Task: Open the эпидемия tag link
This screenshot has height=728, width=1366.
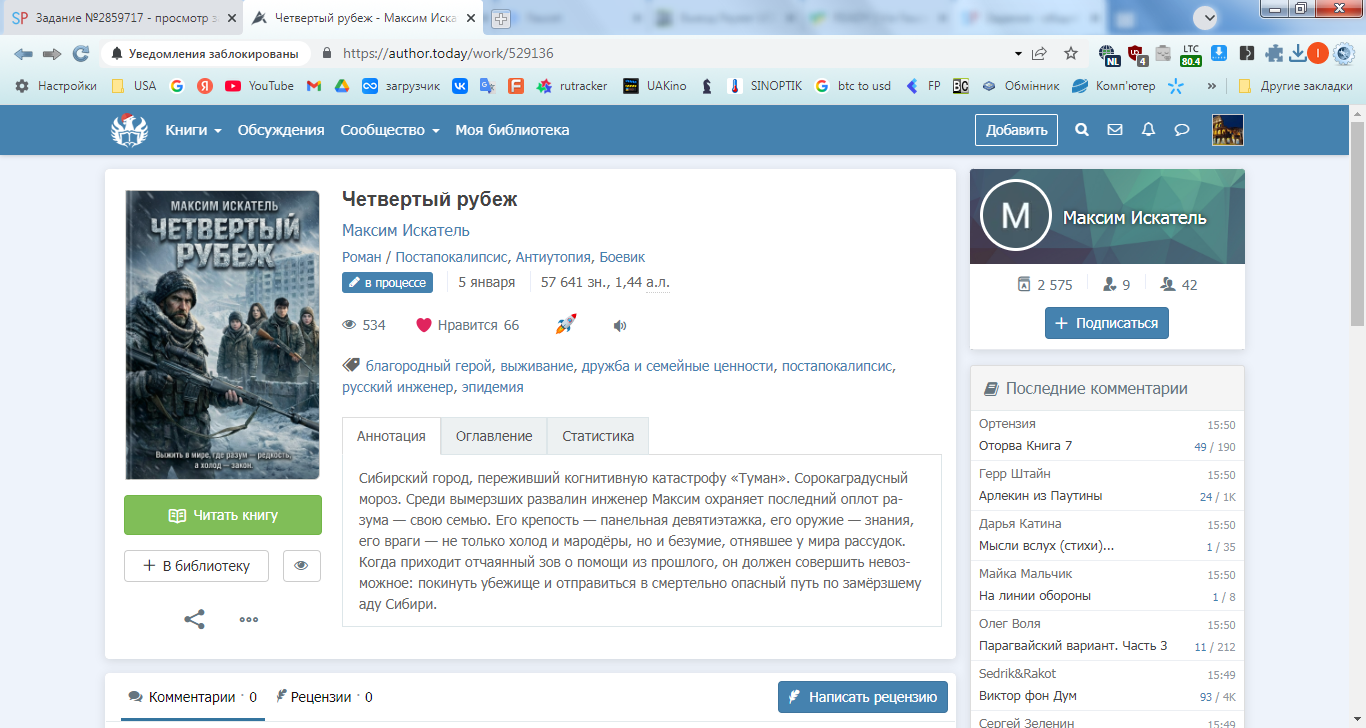Action: 492,387
